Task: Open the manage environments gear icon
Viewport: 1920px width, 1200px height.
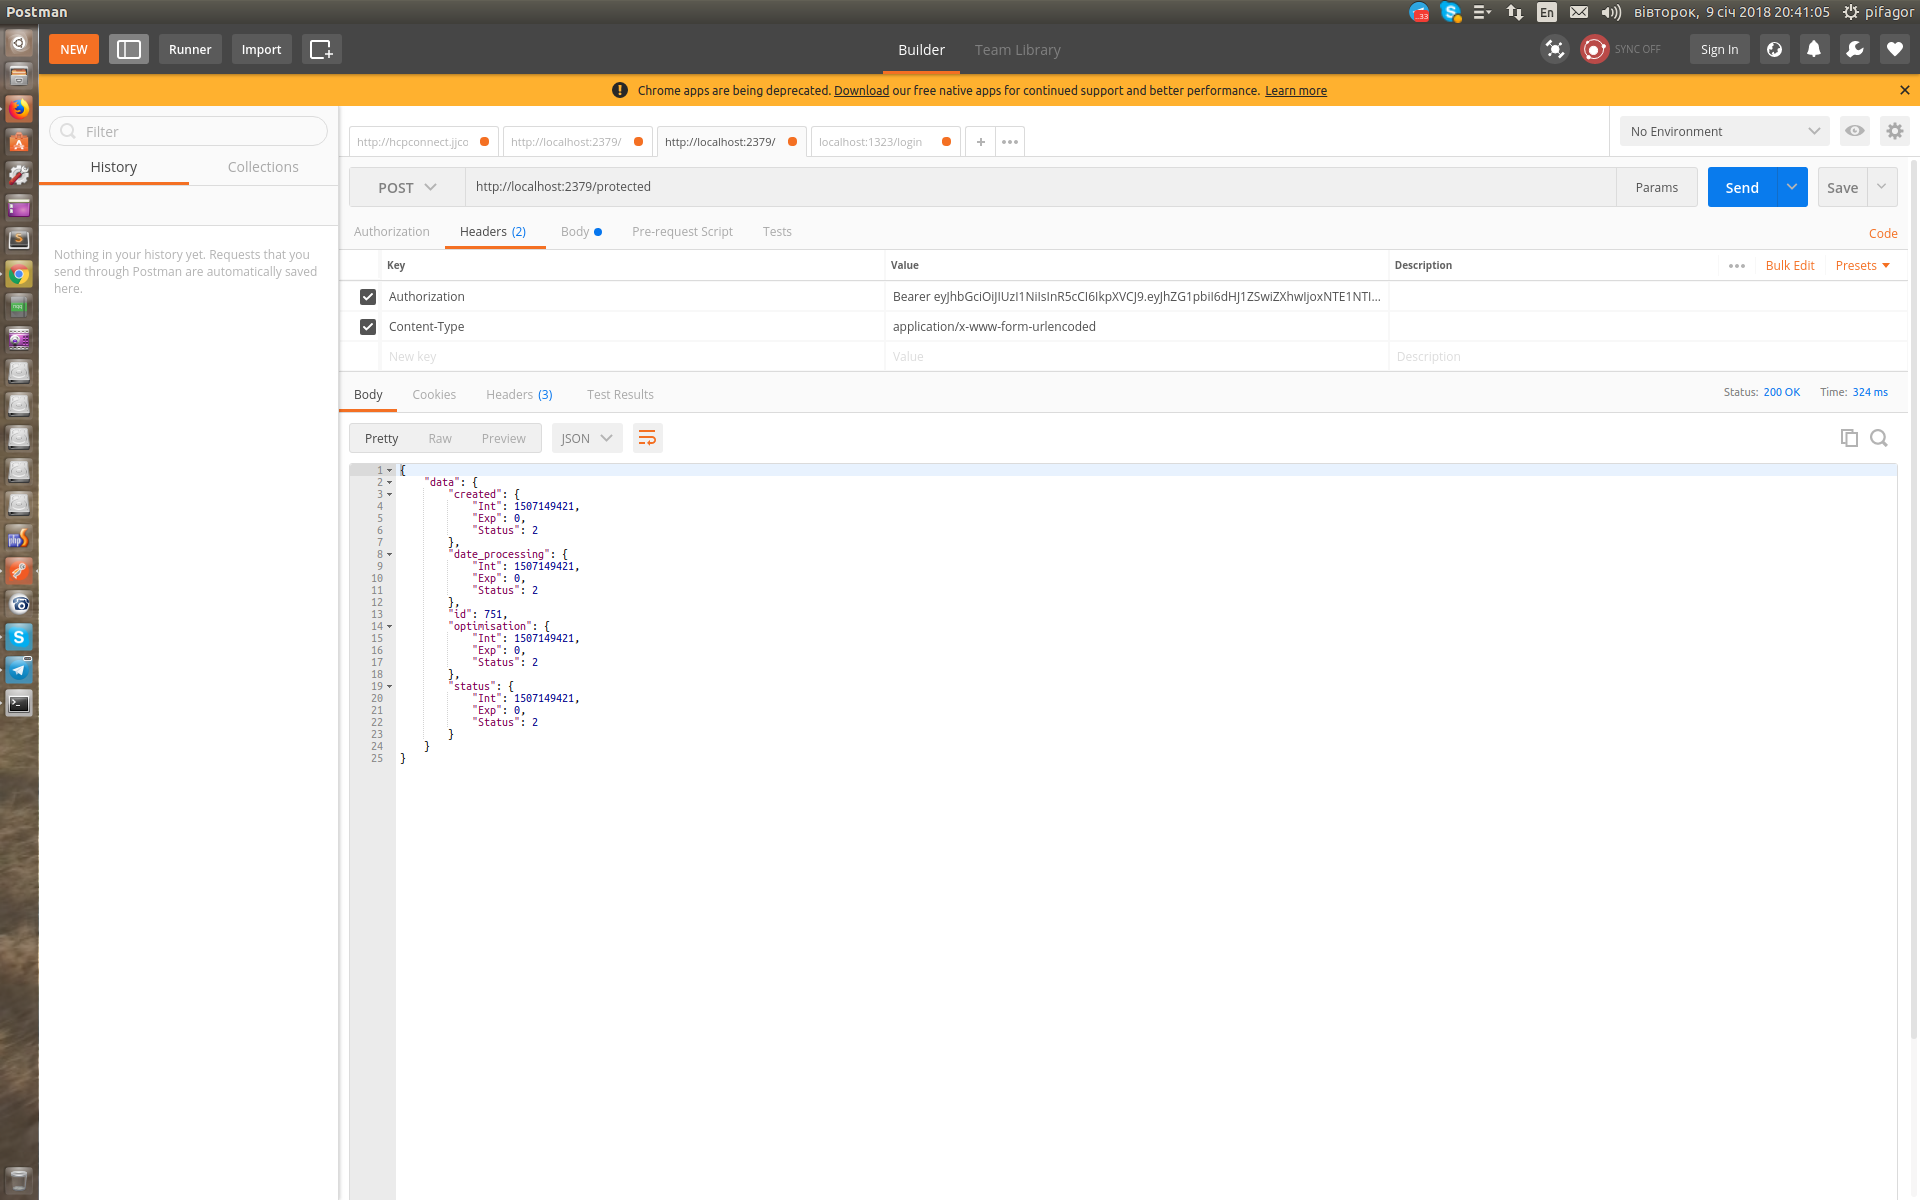Action: tap(1894, 131)
